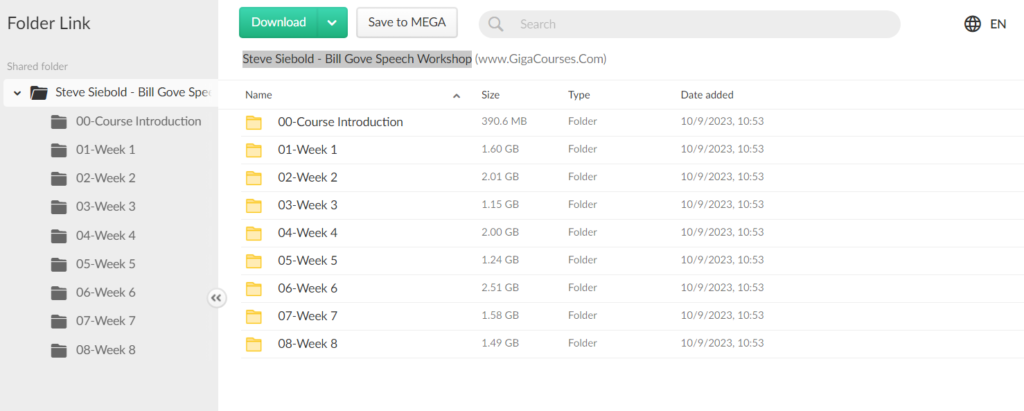Click the yellow folder icon for 04-Week 4
The height and width of the screenshot is (411, 1024).
(x=254, y=233)
